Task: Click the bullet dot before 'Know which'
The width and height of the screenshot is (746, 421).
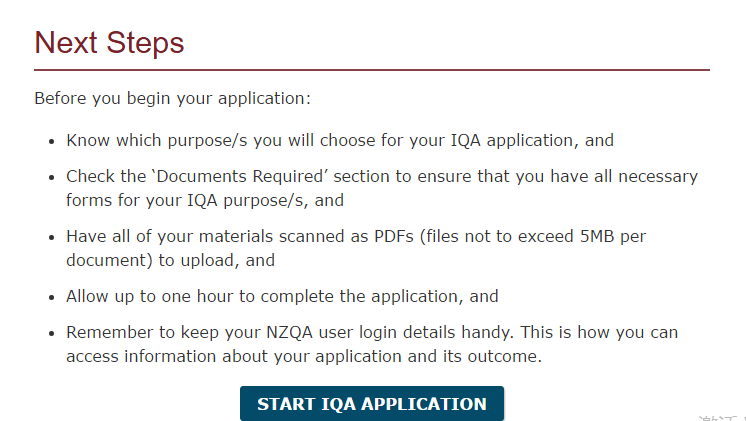Action: pos(52,141)
